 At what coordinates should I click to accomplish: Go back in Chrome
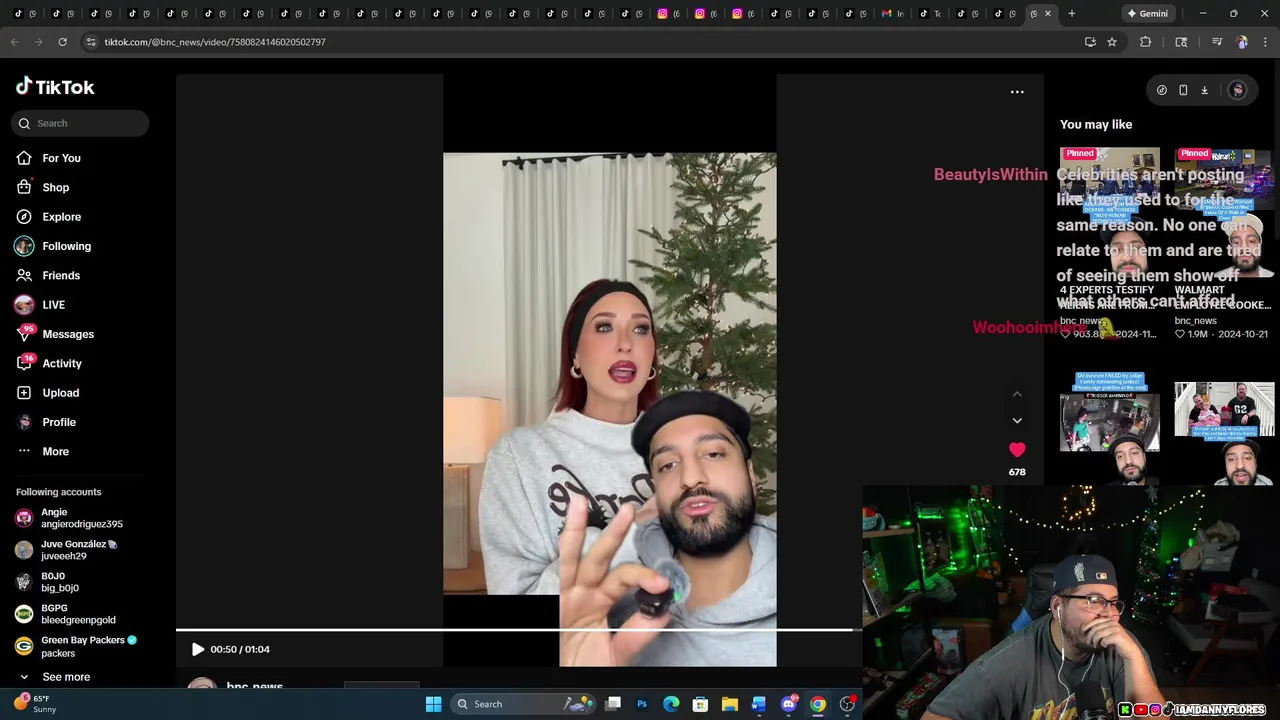tap(14, 42)
